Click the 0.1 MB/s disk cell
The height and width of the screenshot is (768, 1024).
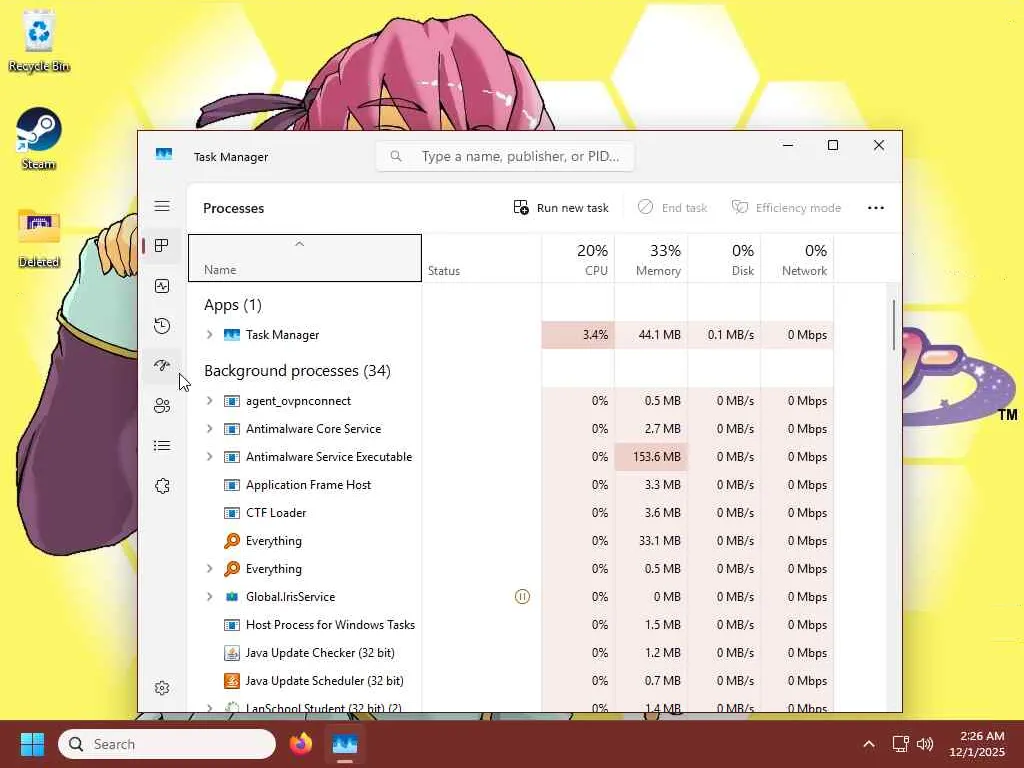coord(724,334)
